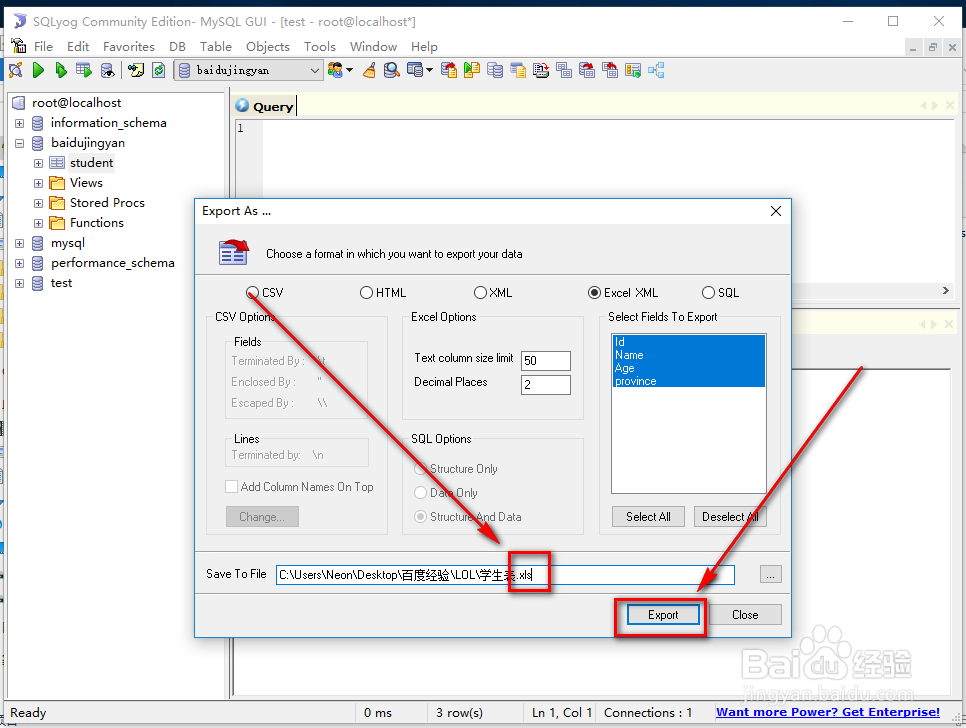Open the Table menu

(x=216, y=46)
